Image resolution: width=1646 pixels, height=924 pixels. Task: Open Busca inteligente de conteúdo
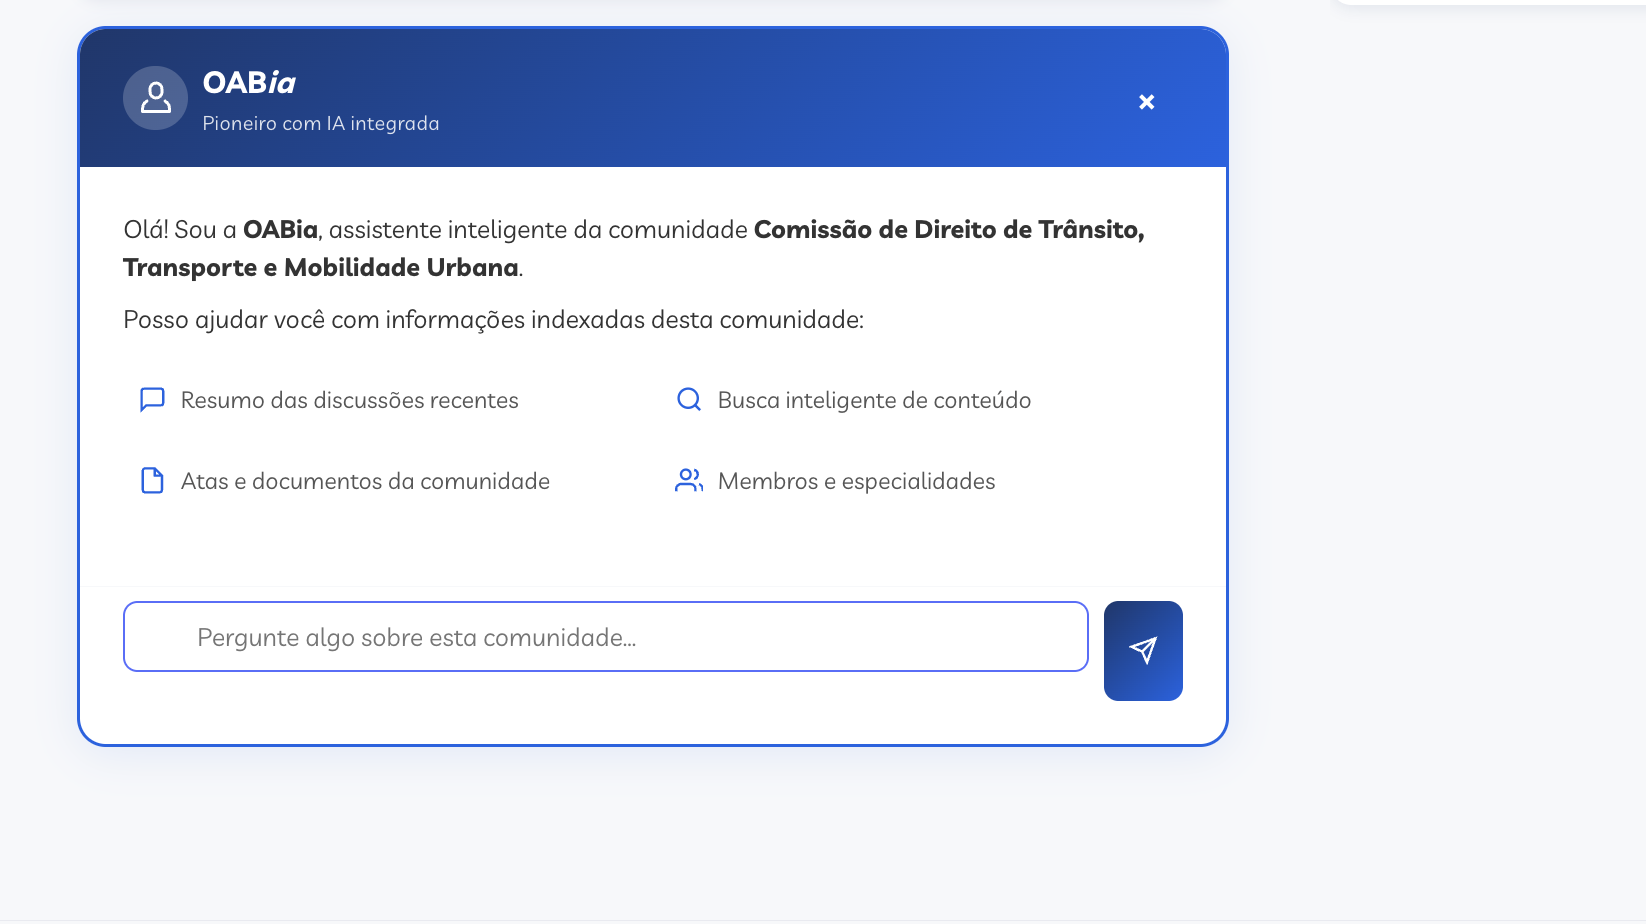[873, 399]
